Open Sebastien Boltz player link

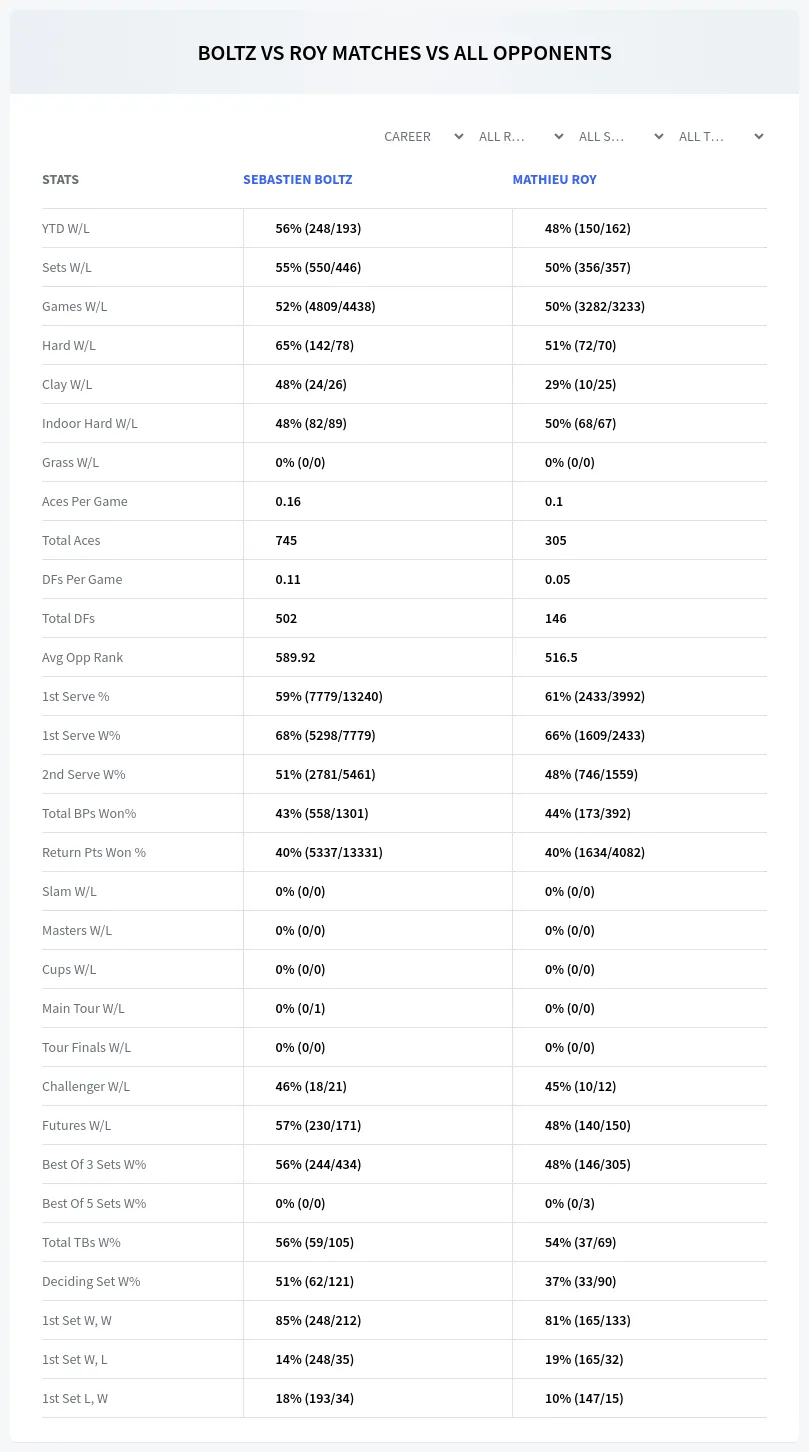pos(298,180)
